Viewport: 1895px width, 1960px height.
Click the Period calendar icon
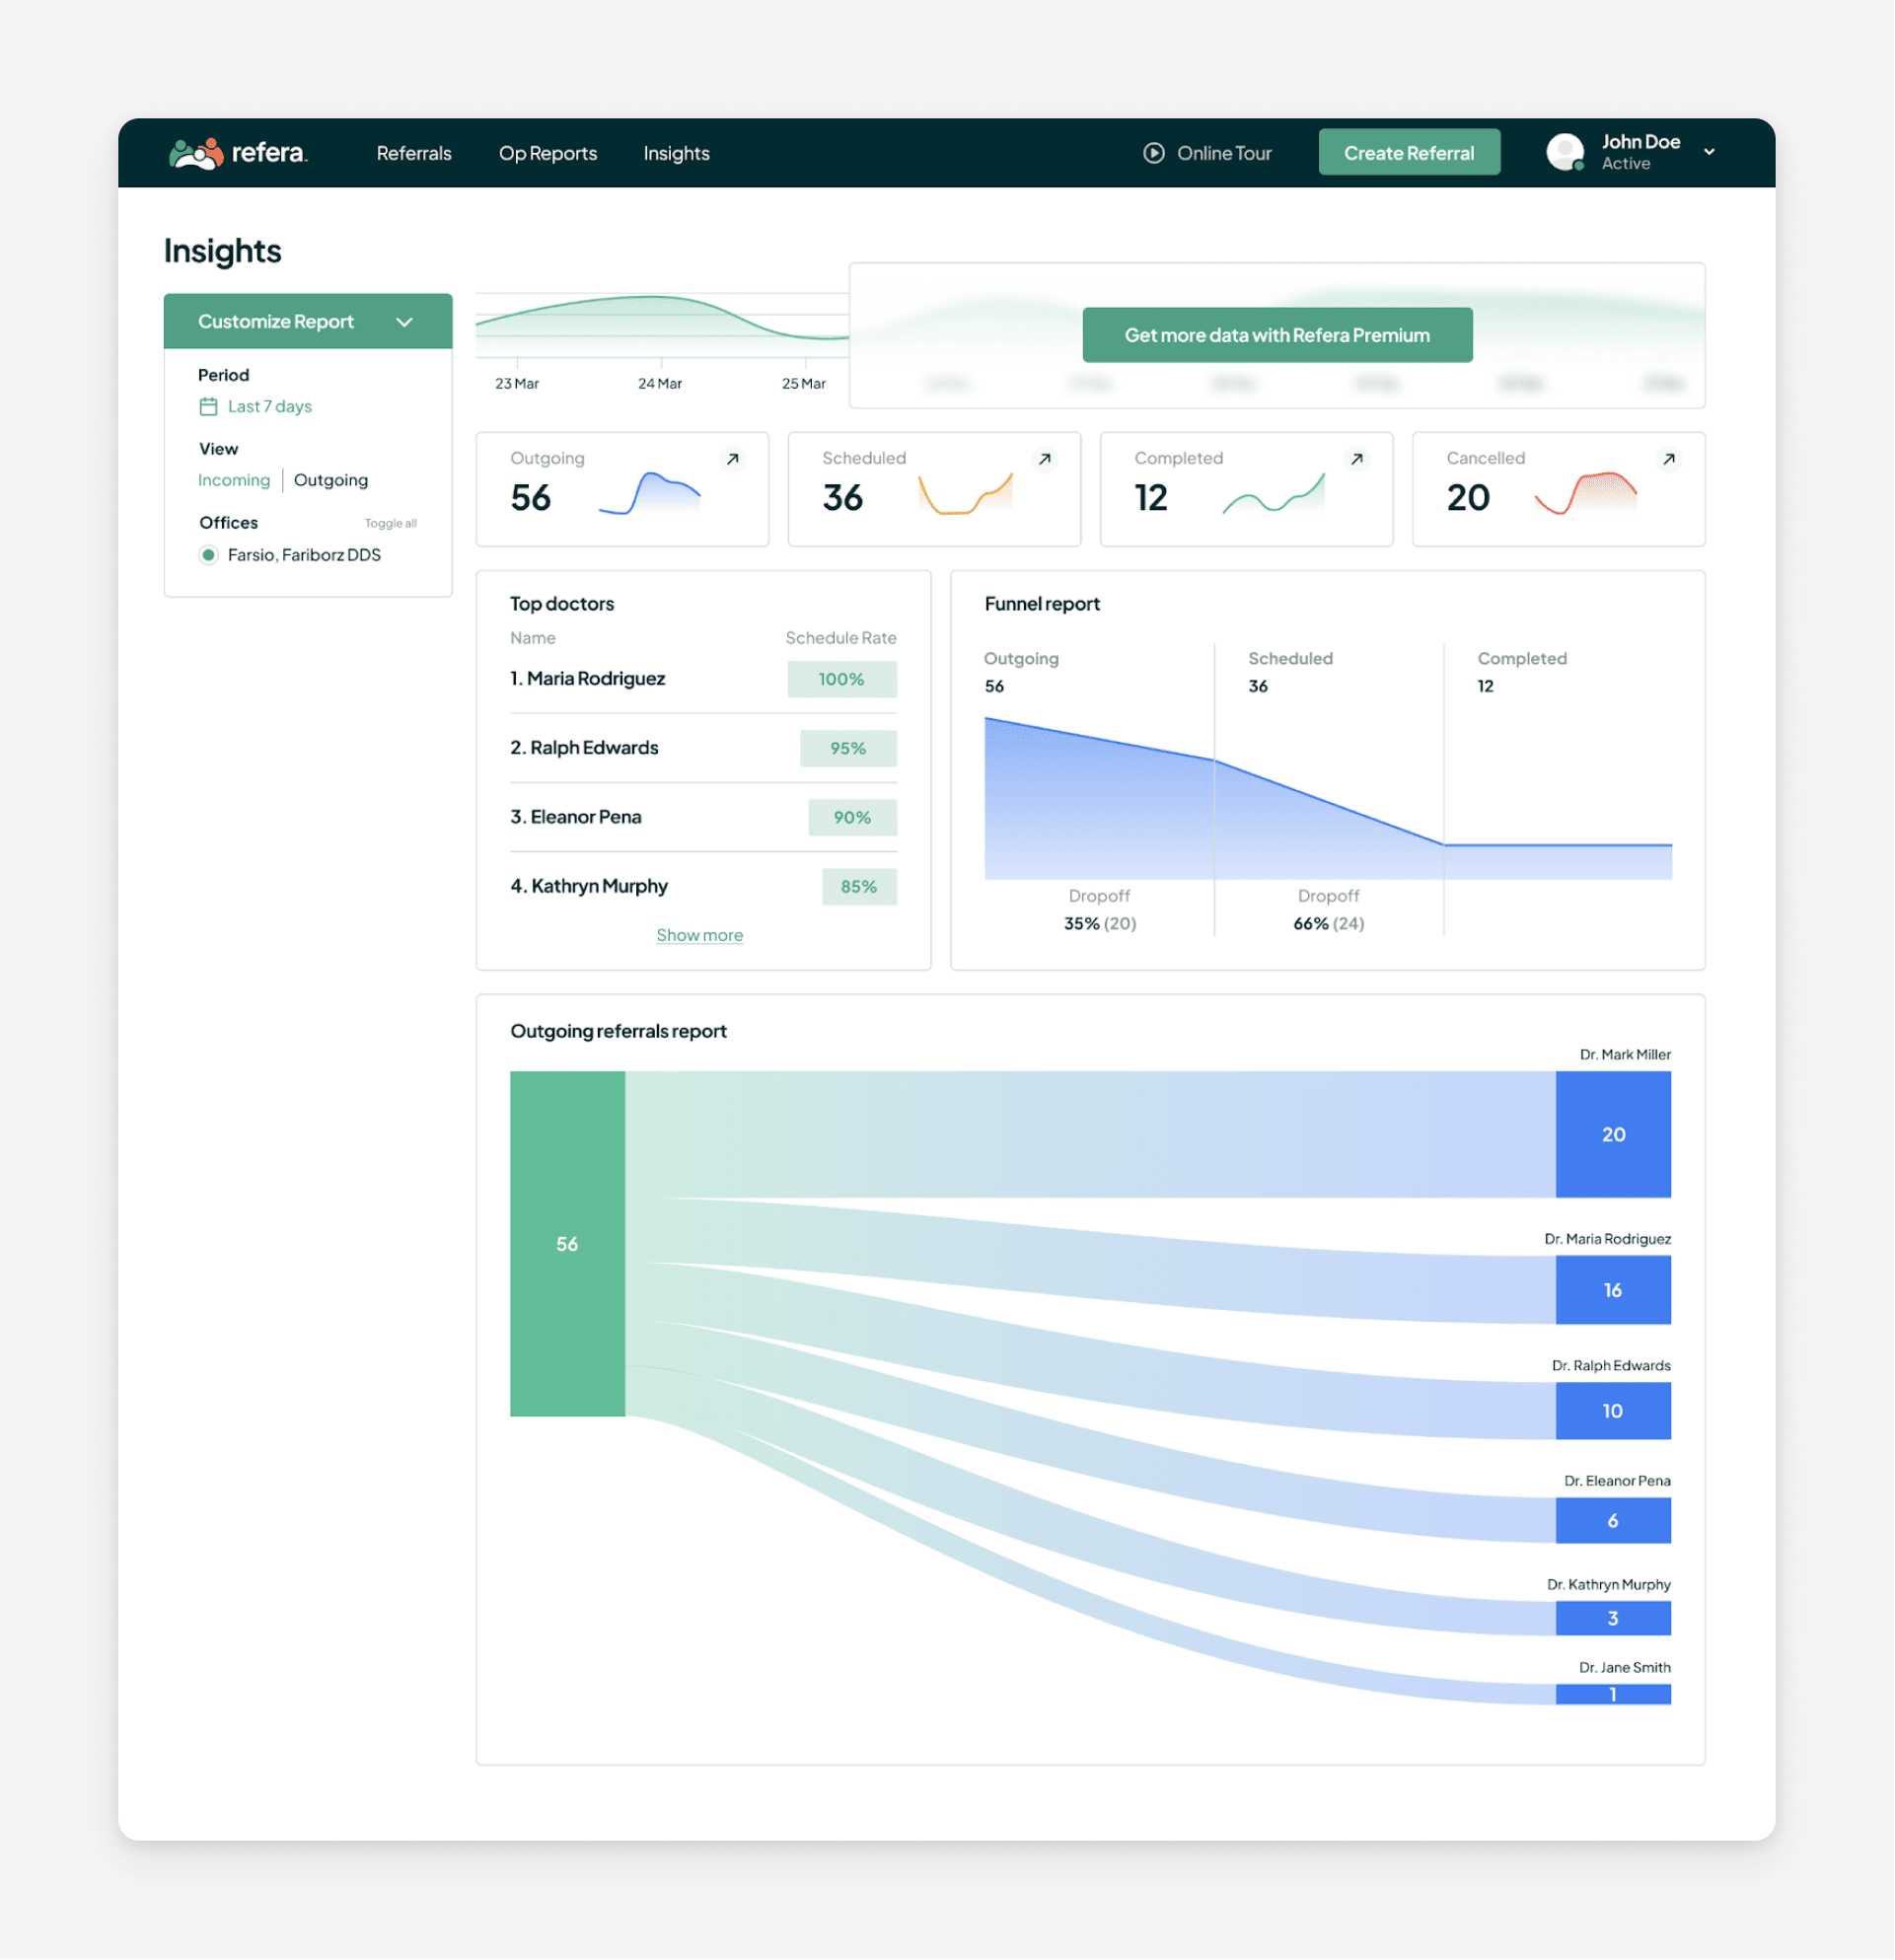208,406
